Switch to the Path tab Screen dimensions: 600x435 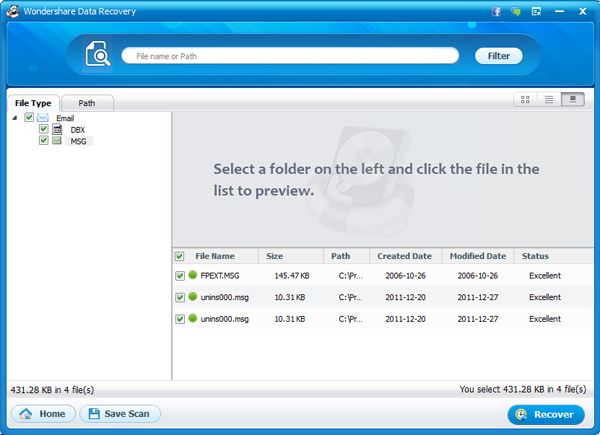[x=87, y=102]
